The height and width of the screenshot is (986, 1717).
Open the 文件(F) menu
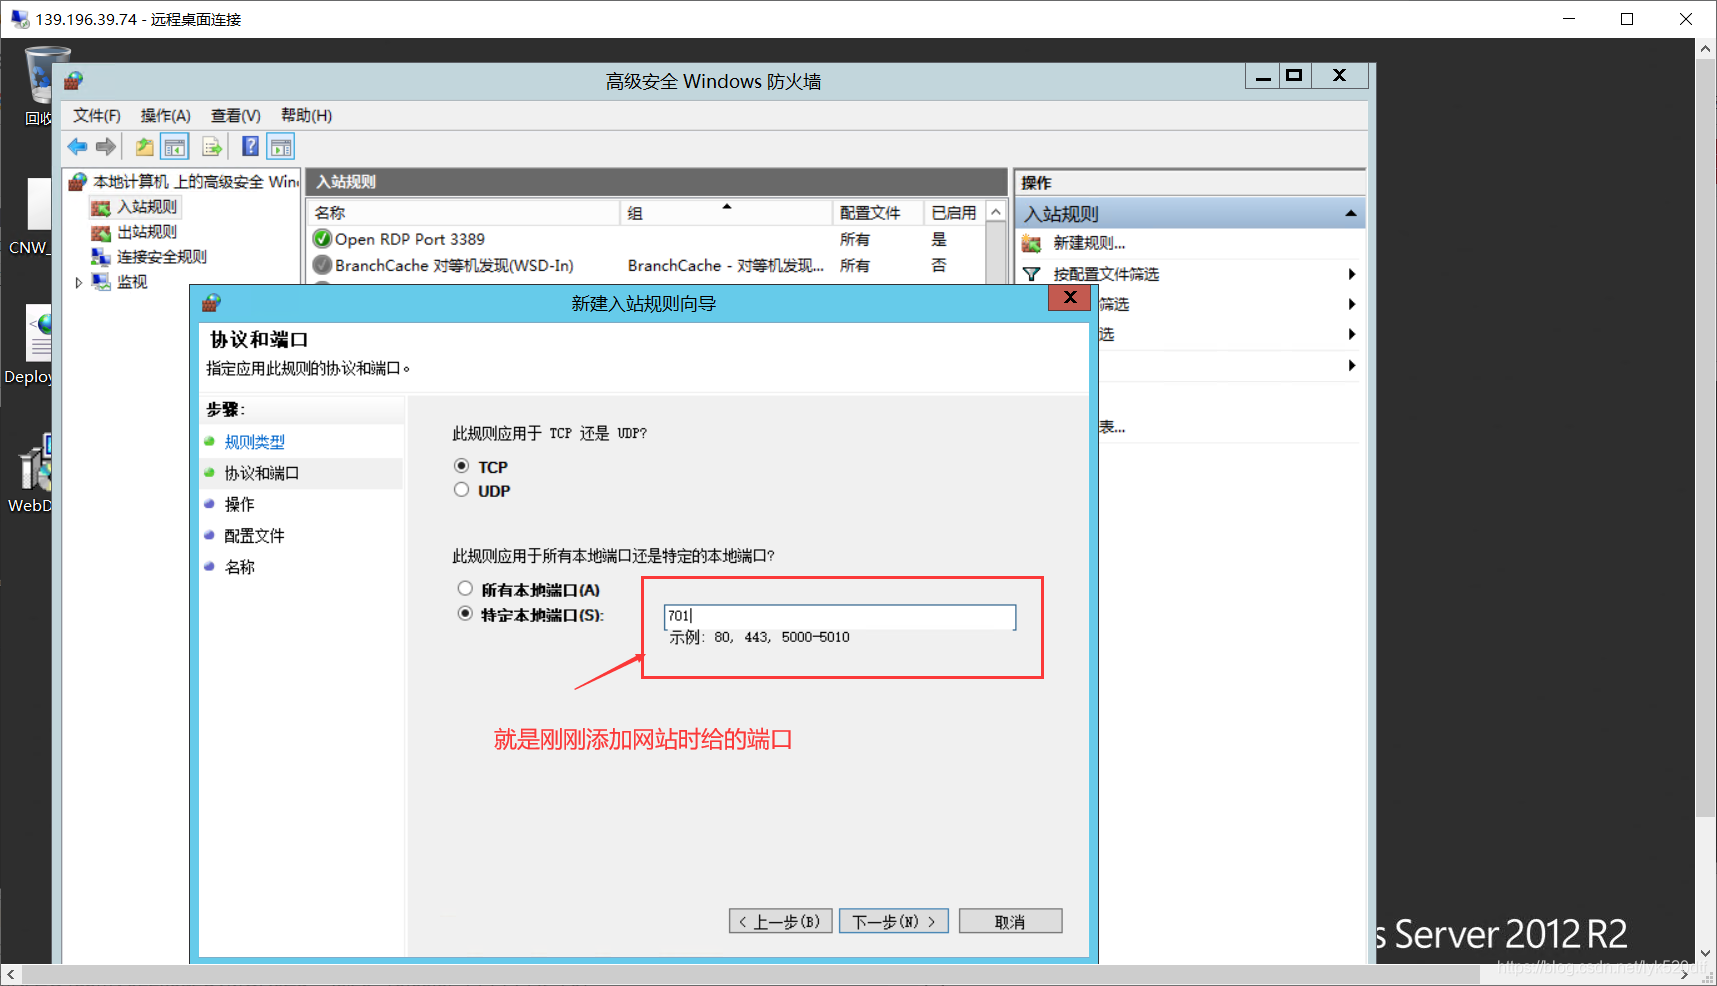click(x=97, y=115)
